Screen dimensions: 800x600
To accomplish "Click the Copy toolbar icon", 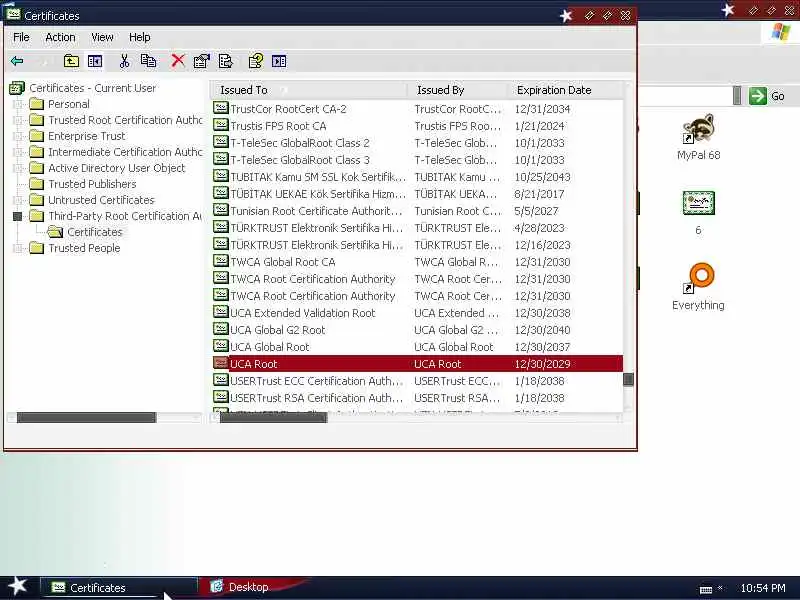I will 148,61.
